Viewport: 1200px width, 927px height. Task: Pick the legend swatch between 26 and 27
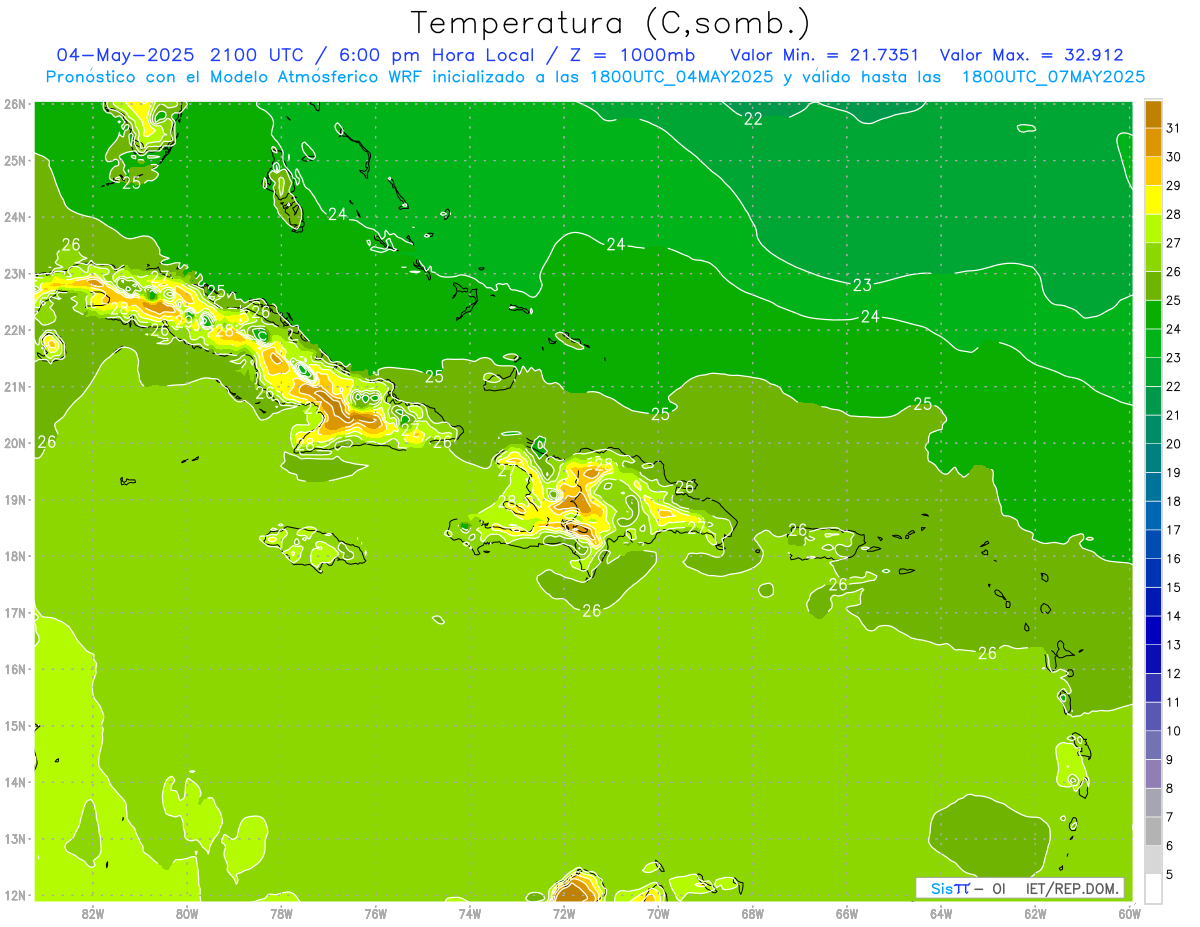[1153, 258]
